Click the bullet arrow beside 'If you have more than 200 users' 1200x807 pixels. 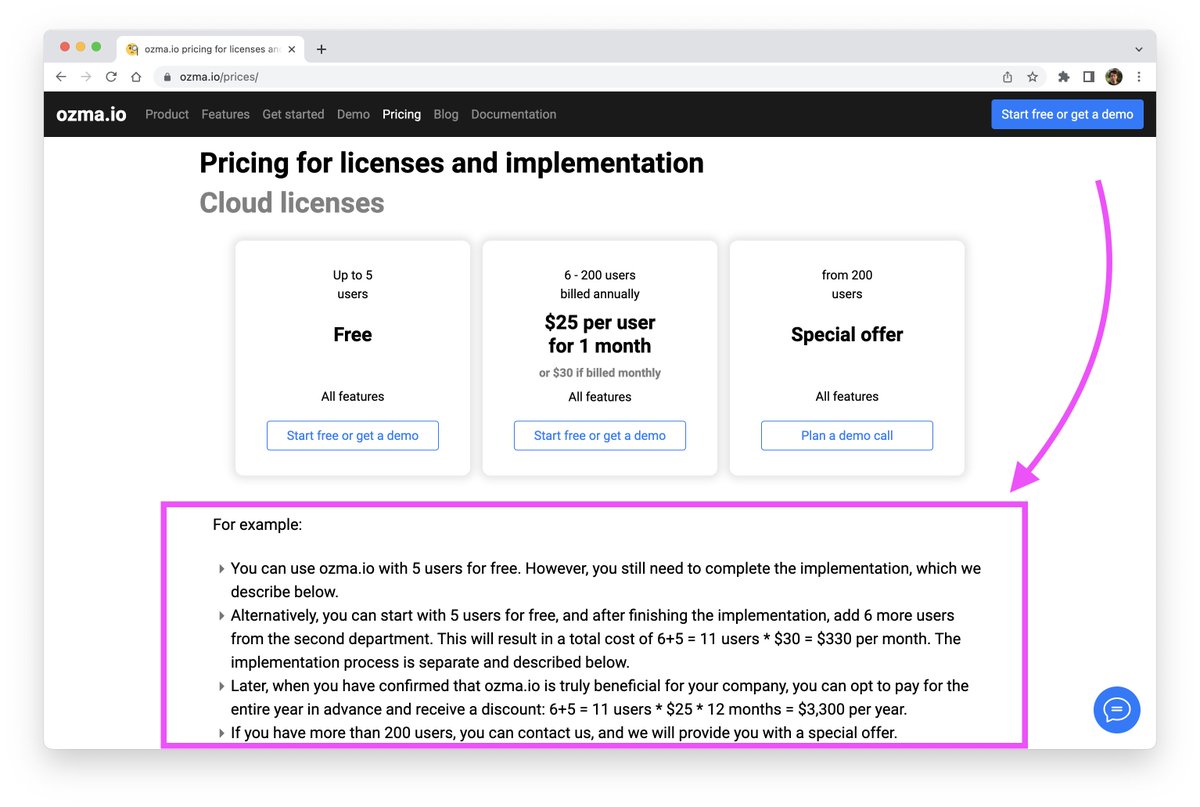(221, 734)
